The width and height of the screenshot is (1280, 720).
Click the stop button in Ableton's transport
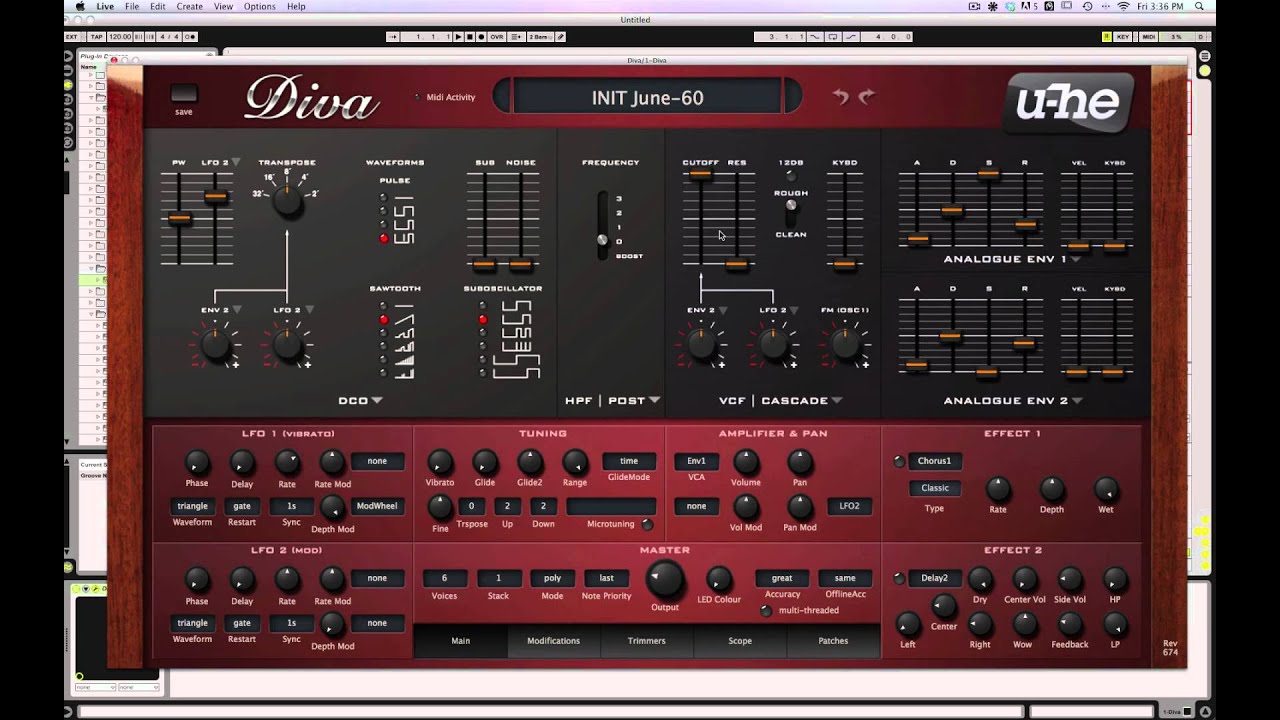pyautogui.click(x=469, y=37)
